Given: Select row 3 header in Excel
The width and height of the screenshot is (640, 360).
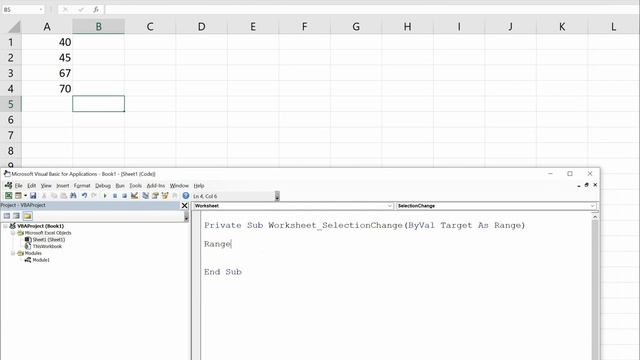Looking at the screenshot, I should (11, 73).
